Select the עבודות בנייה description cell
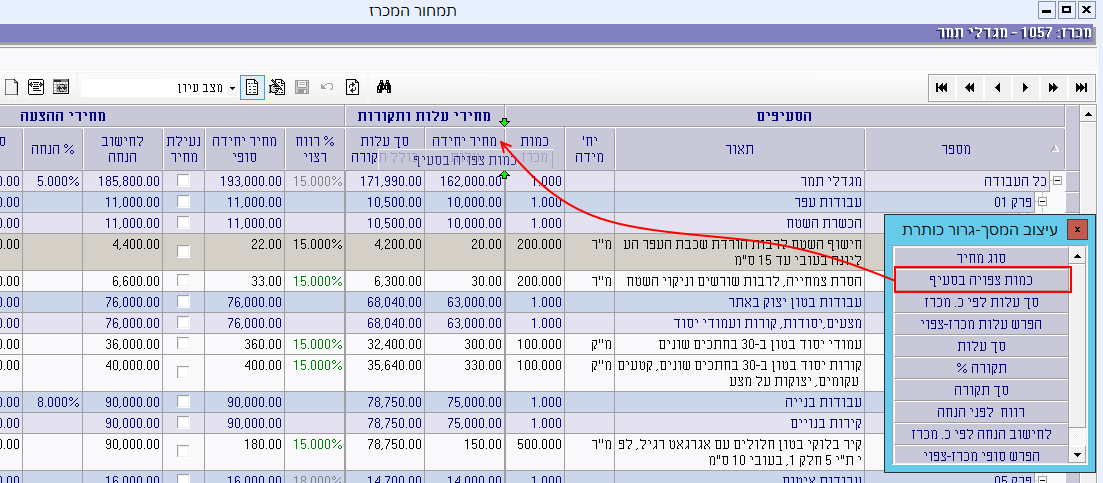 coord(739,402)
